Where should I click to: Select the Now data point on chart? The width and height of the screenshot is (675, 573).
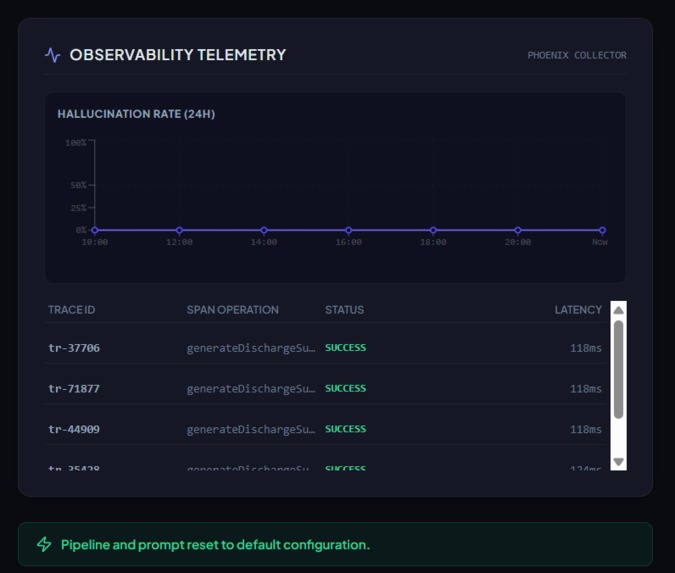coord(602,230)
